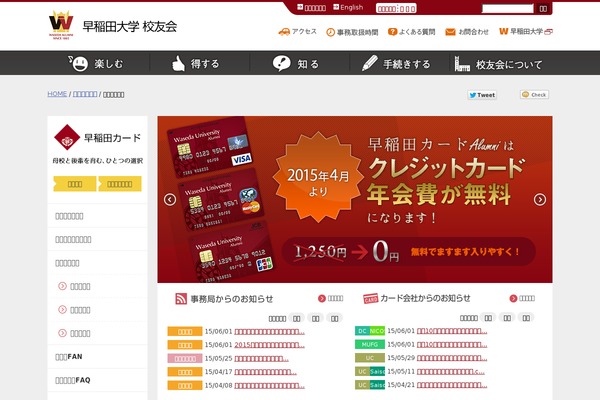This screenshot has width=600, height=400.
Task: Open the UC Saison 15/04/21 news link
Action: tap(452, 385)
